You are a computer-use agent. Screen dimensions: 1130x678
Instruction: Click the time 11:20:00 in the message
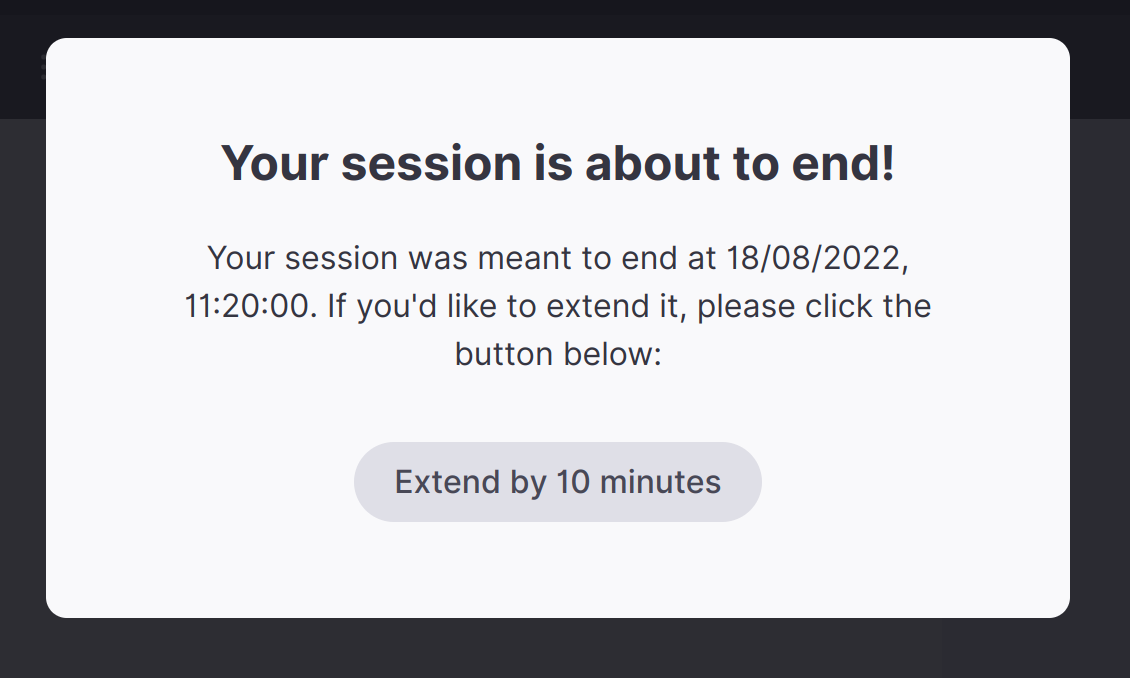tap(250, 306)
